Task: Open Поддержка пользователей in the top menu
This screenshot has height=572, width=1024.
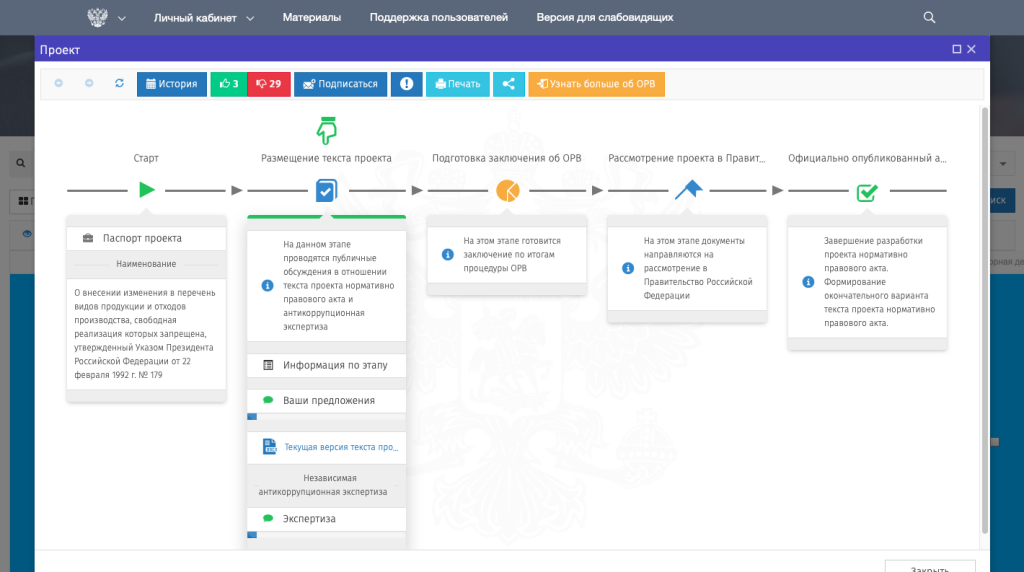Action: 438,18
